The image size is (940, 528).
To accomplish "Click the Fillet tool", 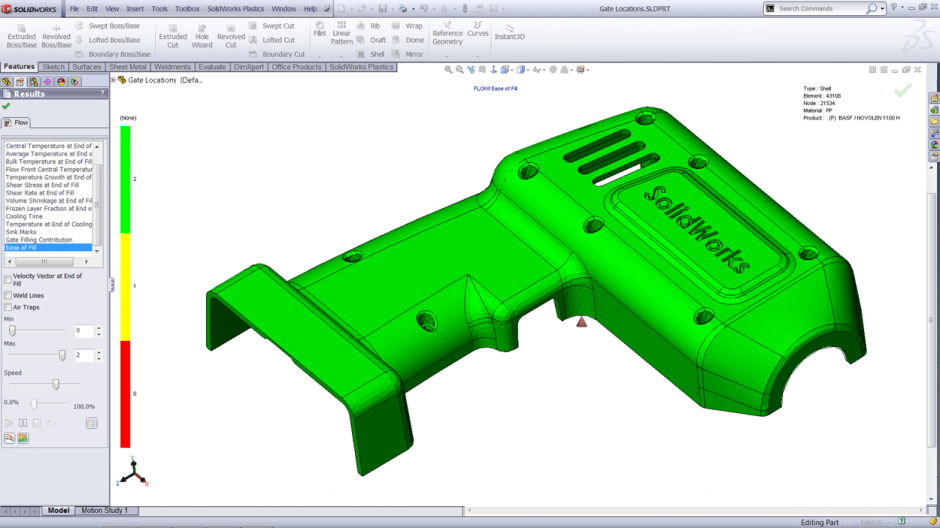I will pyautogui.click(x=320, y=29).
